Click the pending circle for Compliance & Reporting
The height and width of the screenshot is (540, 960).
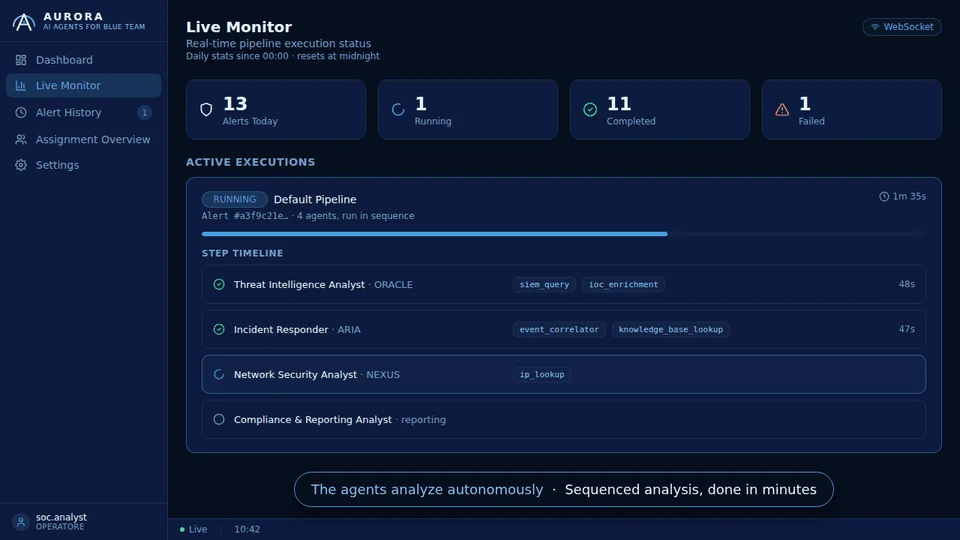(219, 420)
